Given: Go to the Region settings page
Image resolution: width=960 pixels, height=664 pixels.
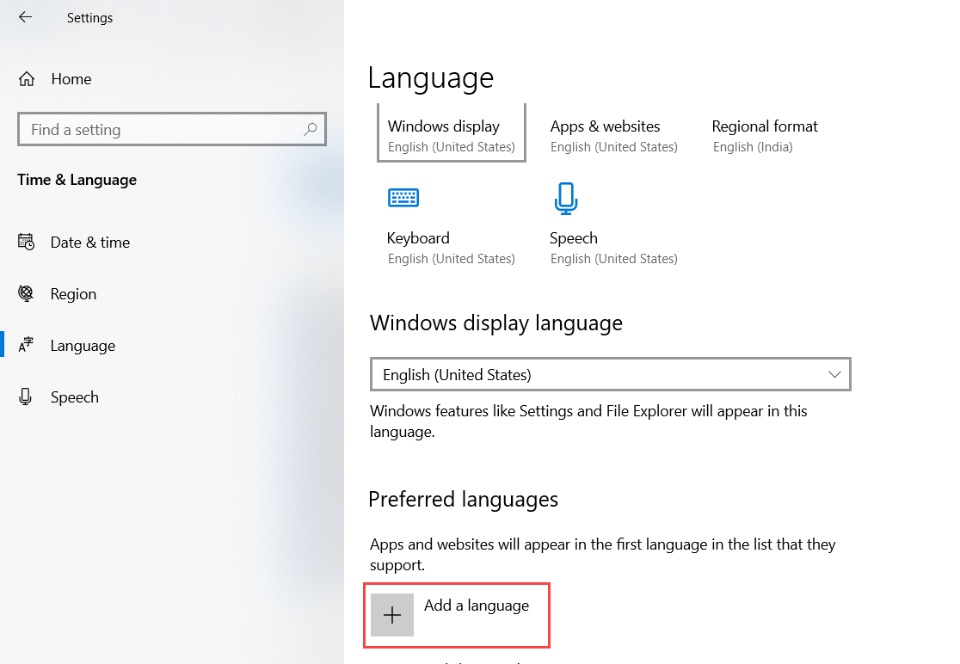Looking at the screenshot, I should tap(73, 294).
